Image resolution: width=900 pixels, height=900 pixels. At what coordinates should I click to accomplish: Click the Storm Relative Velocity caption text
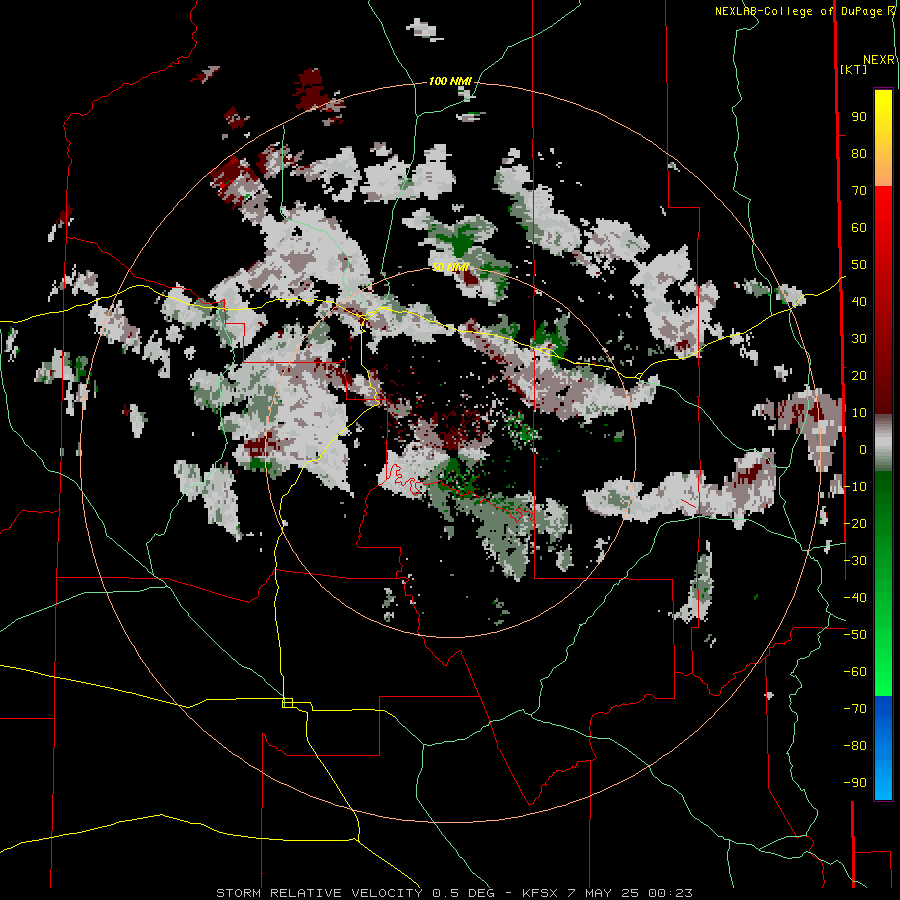coord(455,893)
